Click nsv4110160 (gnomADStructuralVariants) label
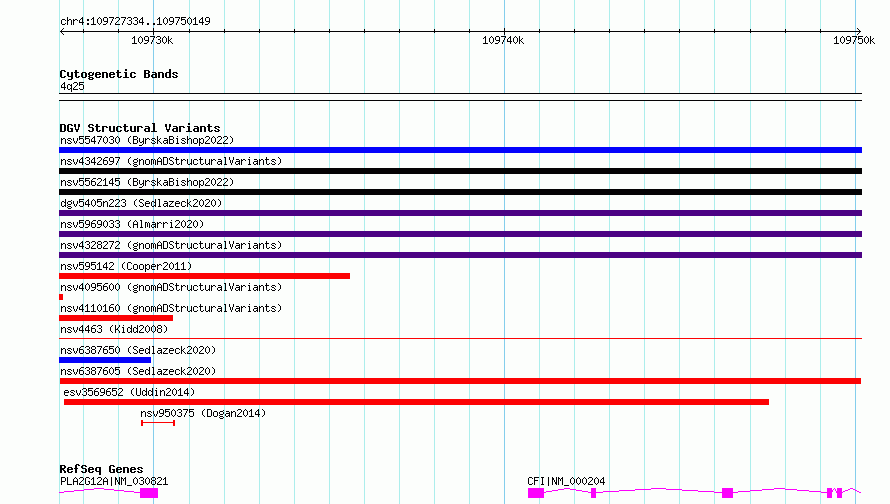Screen dimensions: 890x504 click(171, 308)
